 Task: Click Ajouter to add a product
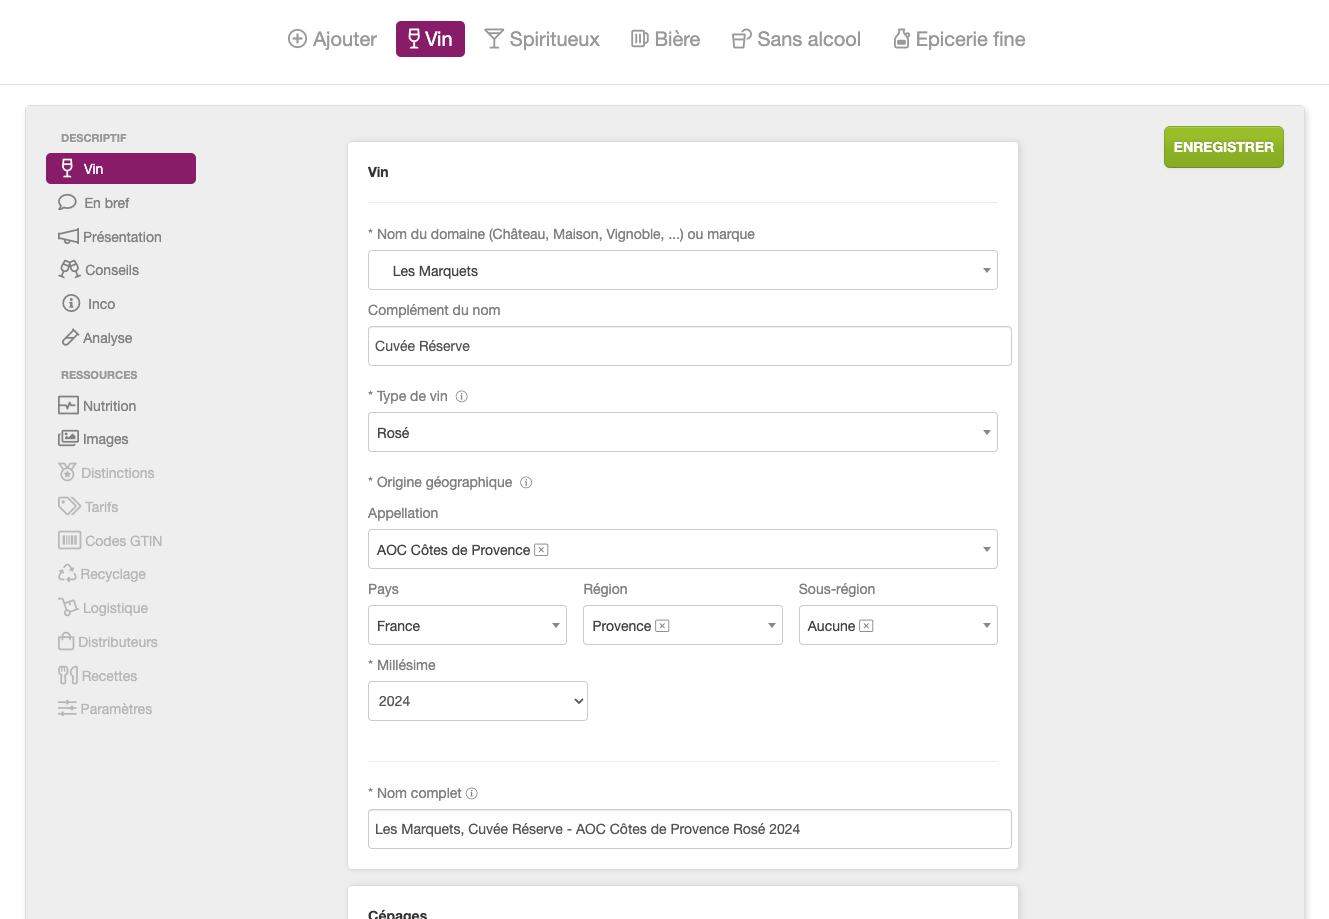click(x=332, y=39)
